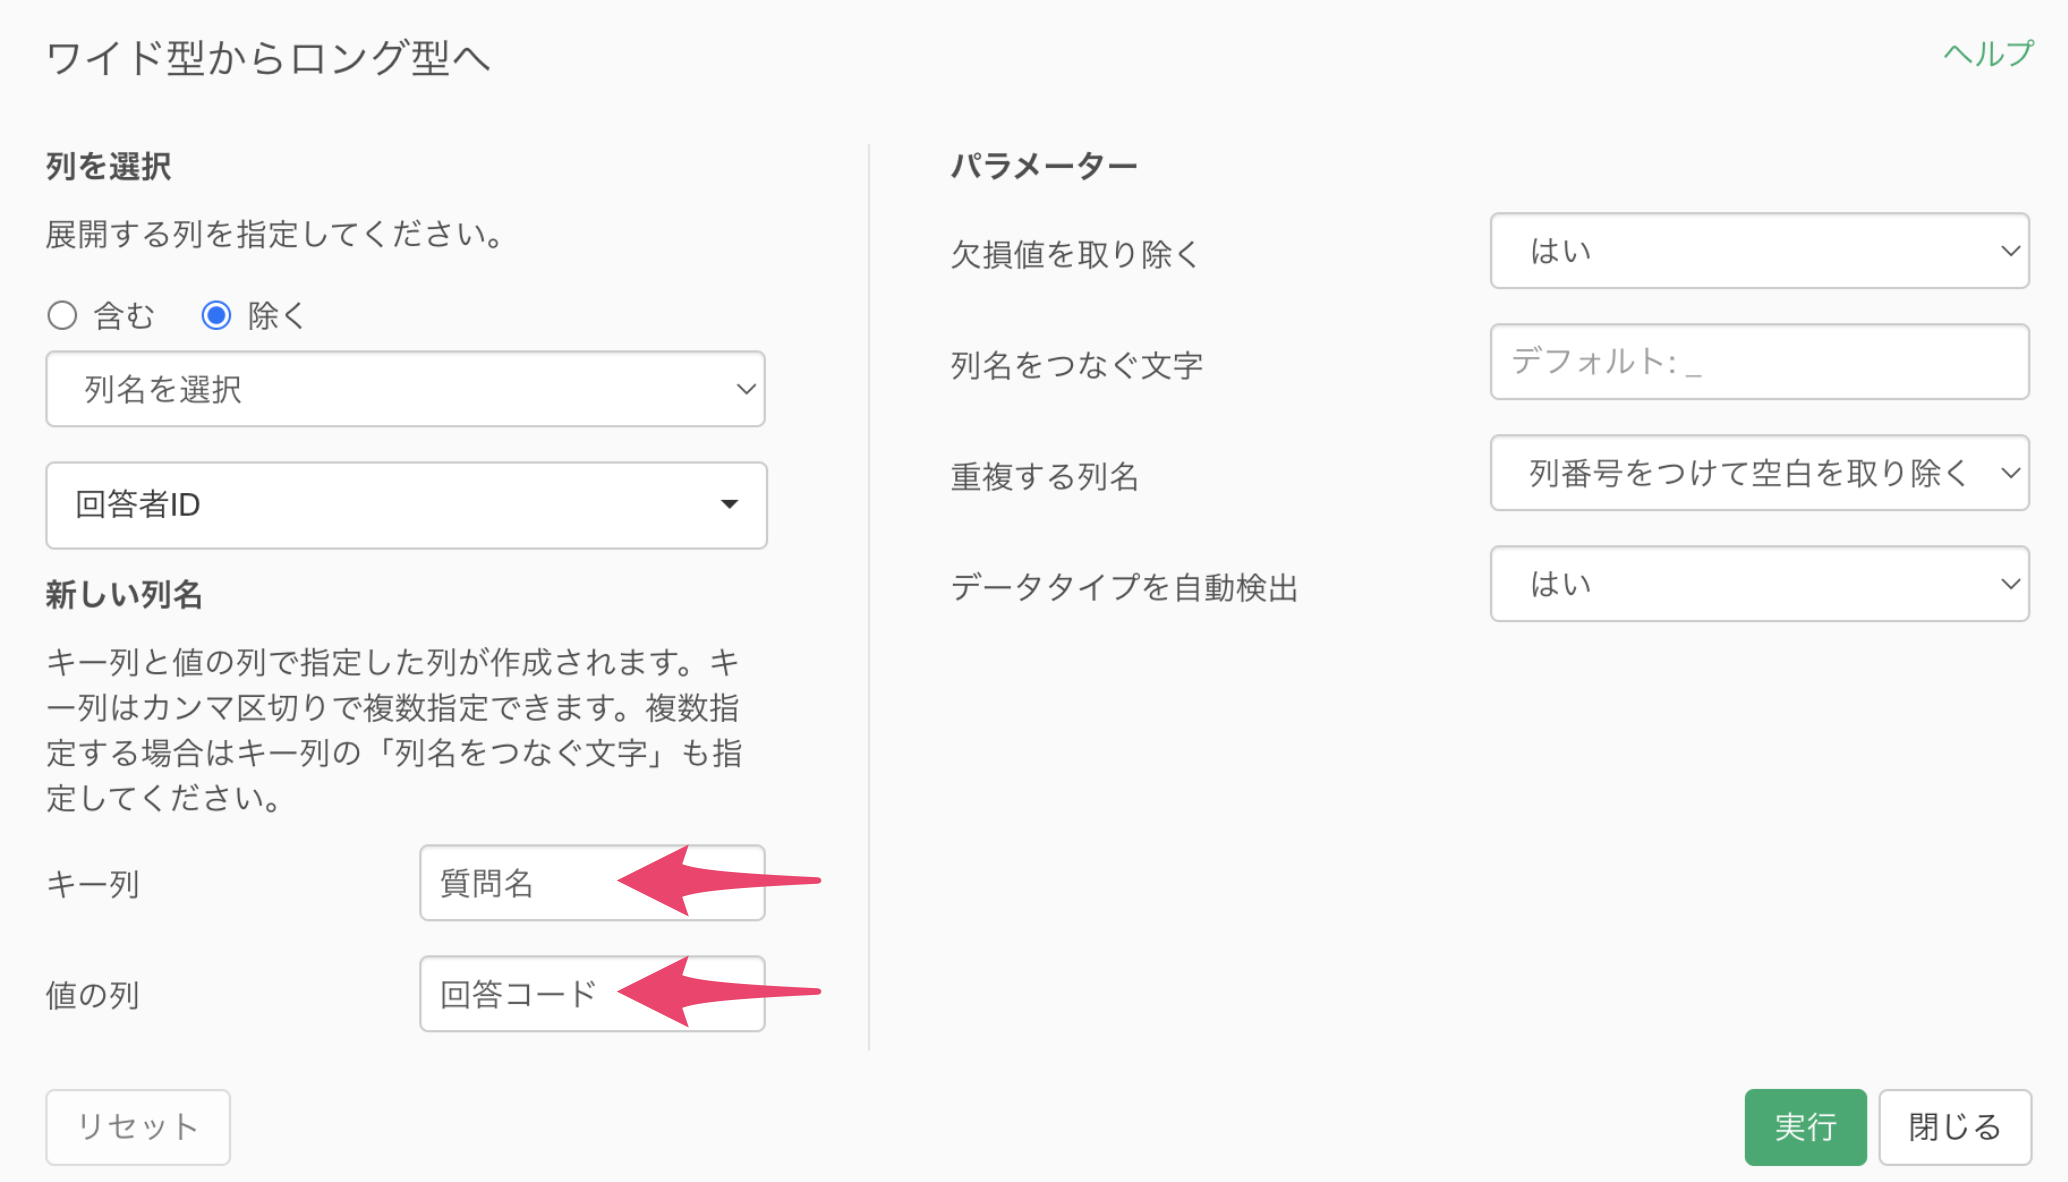The width and height of the screenshot is (2068, 1182).
Task: Open the データタイプを自動検出 dropdown
Action: 1758,584
